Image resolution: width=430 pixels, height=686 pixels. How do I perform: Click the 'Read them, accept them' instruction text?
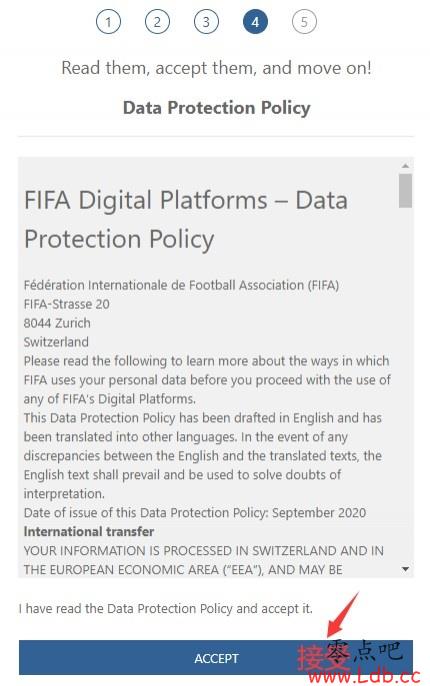[217, 68]
